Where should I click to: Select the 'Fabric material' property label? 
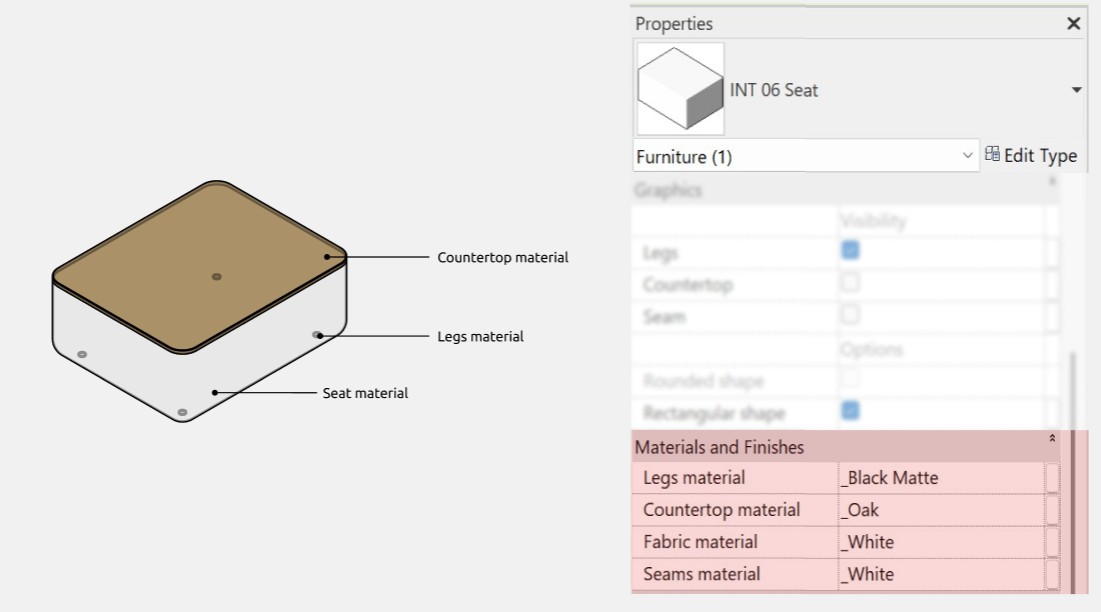(x=700, y=543)
